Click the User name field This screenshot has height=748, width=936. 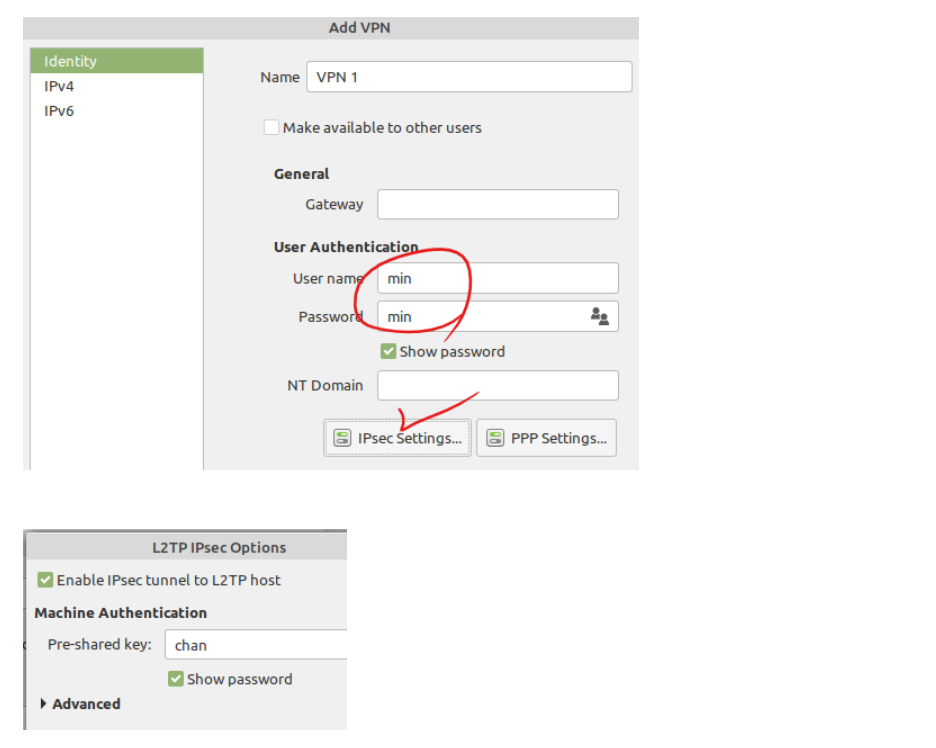tap(498, 278)
